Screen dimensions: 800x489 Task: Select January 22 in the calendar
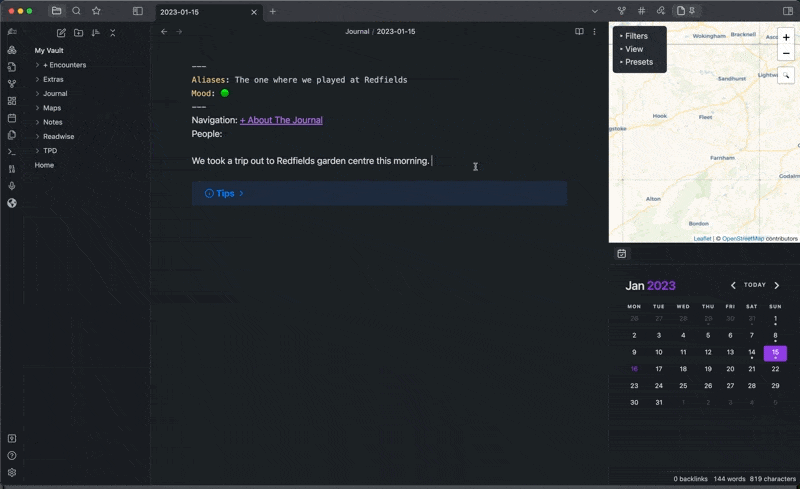click(775, 368)
